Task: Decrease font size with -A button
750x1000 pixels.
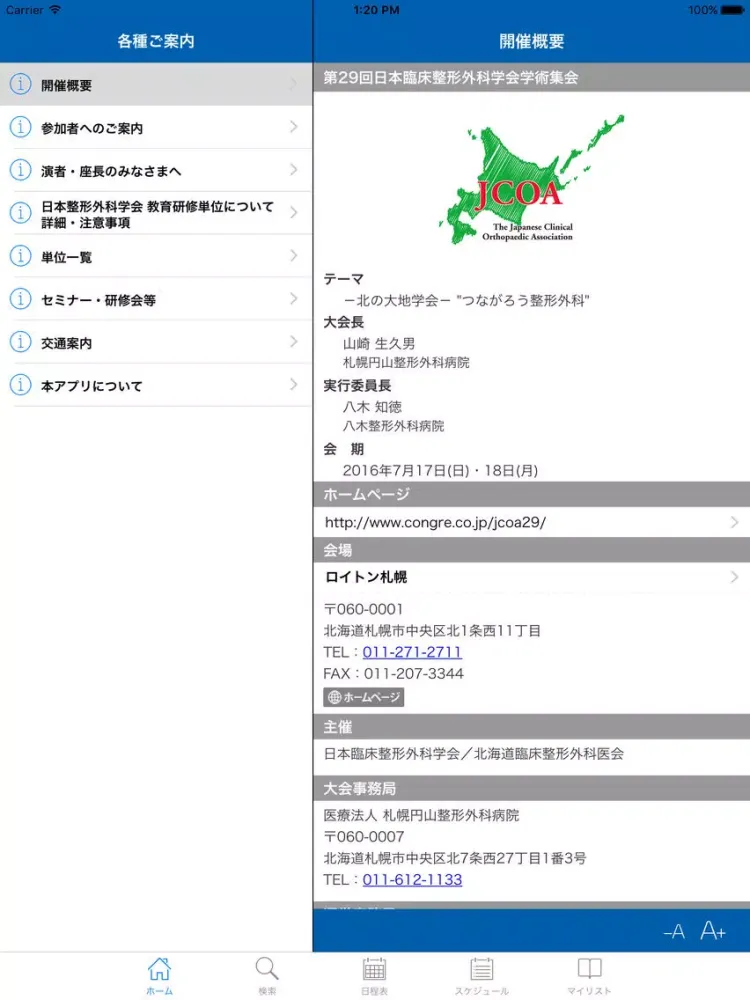Action: point(674,932)
